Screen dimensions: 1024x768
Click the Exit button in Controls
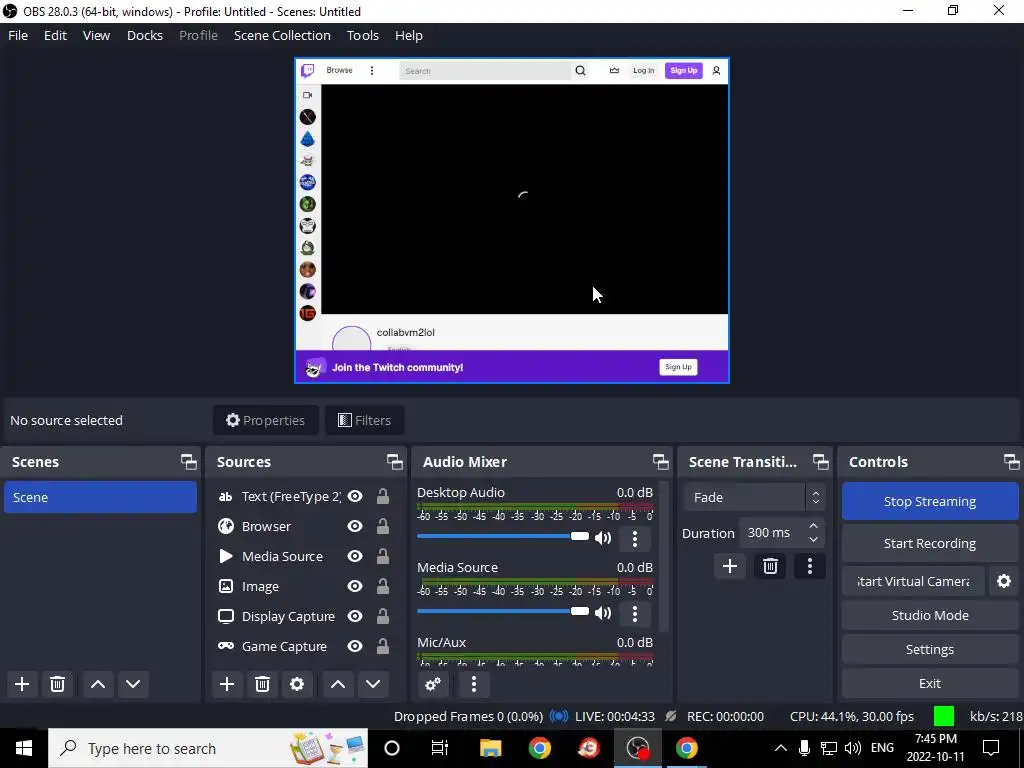(930, 683)
